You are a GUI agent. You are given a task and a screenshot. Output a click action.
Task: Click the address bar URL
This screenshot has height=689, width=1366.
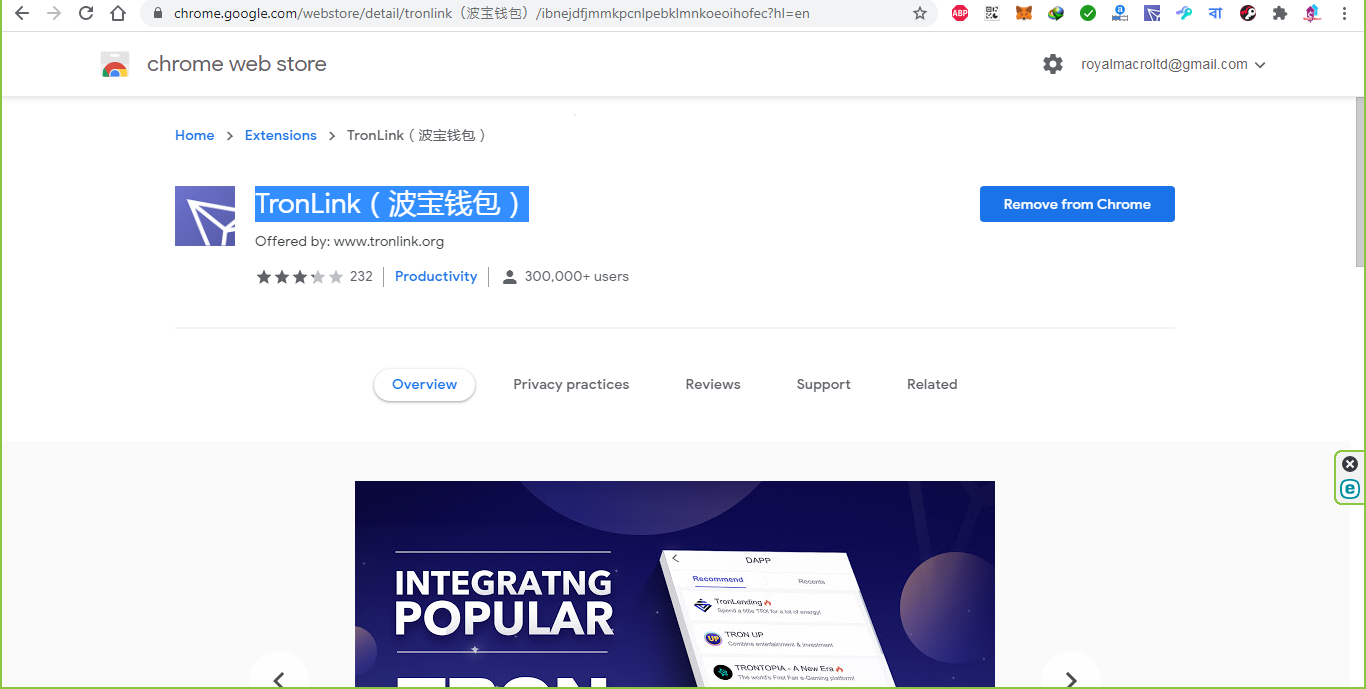point(492,14)
